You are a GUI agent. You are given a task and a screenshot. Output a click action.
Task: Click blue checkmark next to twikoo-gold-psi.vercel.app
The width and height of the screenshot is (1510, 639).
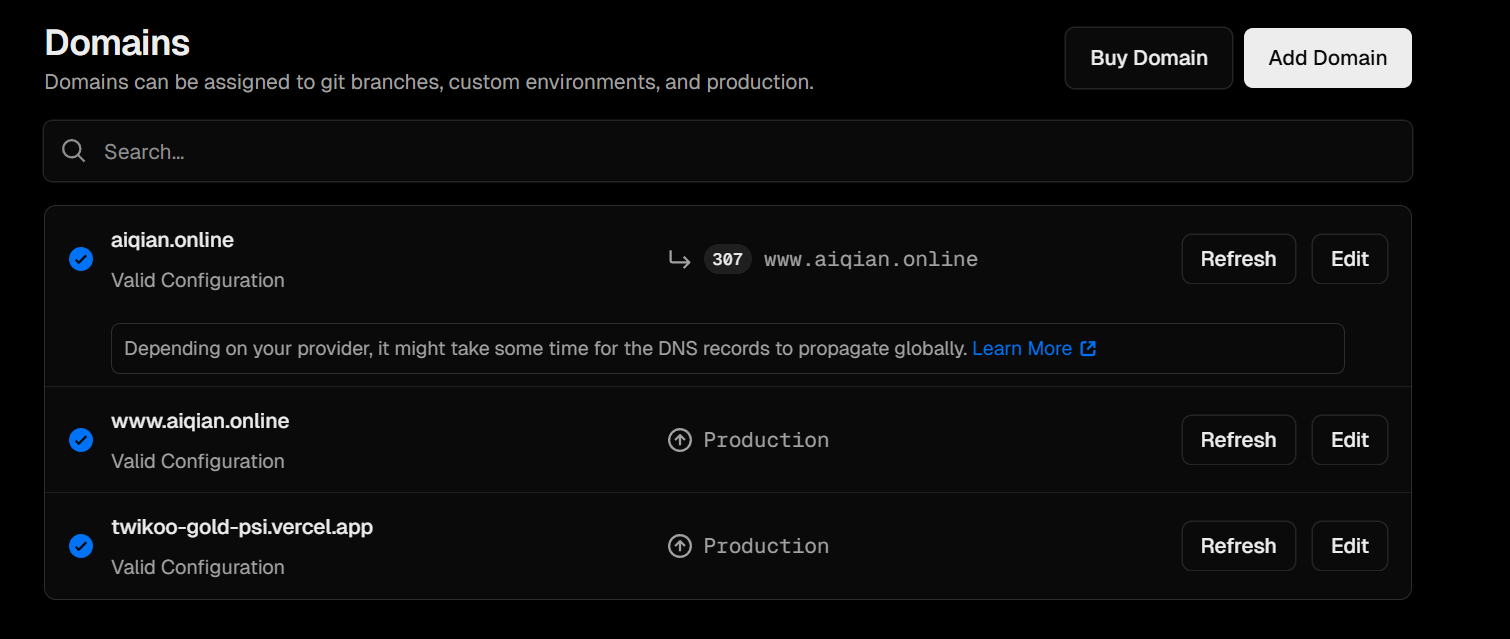(81, 546)
